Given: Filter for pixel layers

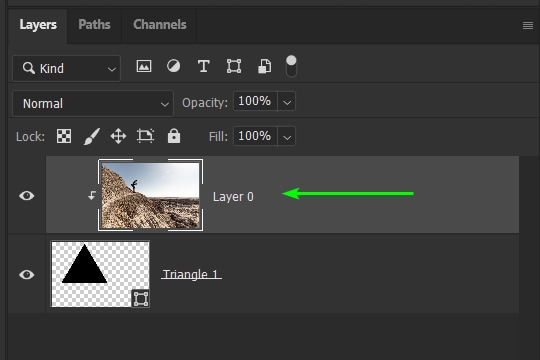Looking at the screenshot, I should 144,66.
